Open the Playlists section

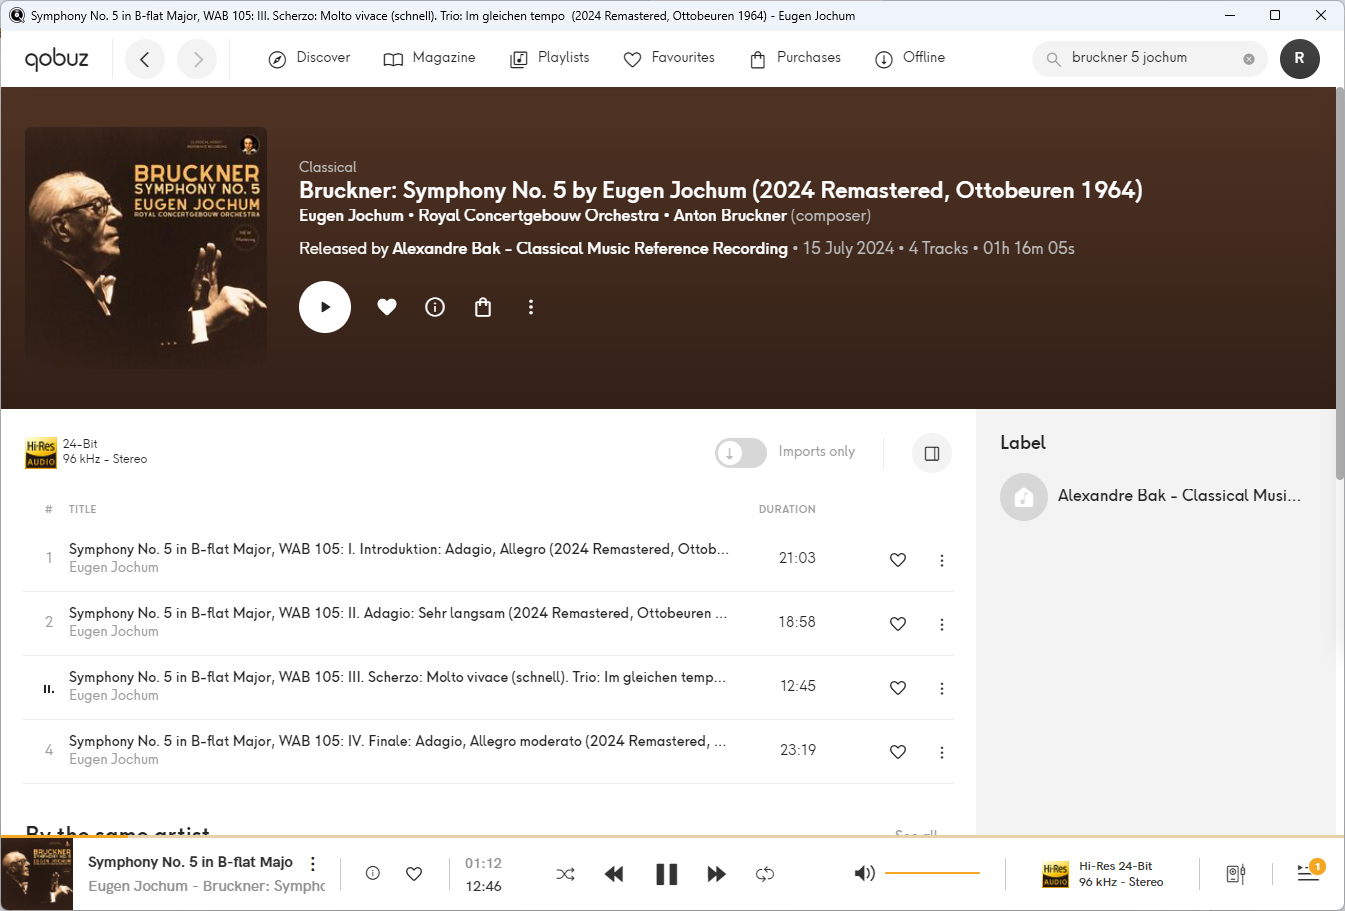(x=549, y=58)
